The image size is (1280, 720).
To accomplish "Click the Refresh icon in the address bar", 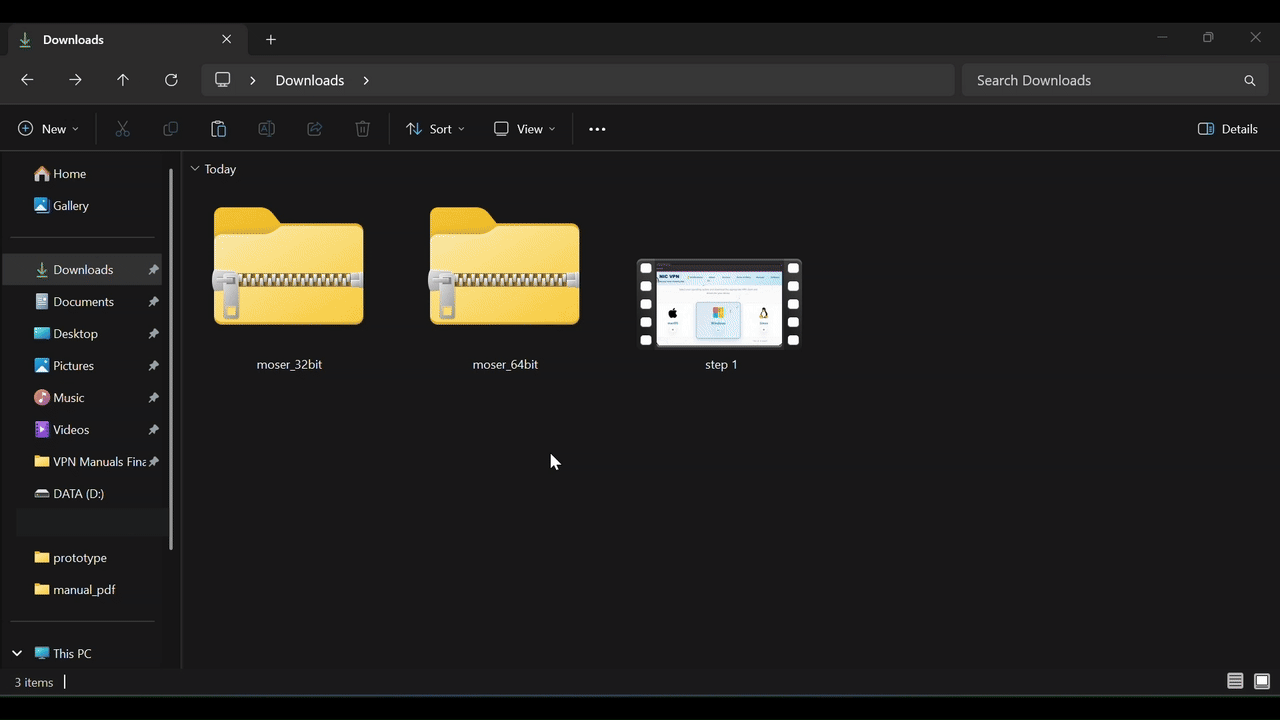I will [x=171, y=80].
